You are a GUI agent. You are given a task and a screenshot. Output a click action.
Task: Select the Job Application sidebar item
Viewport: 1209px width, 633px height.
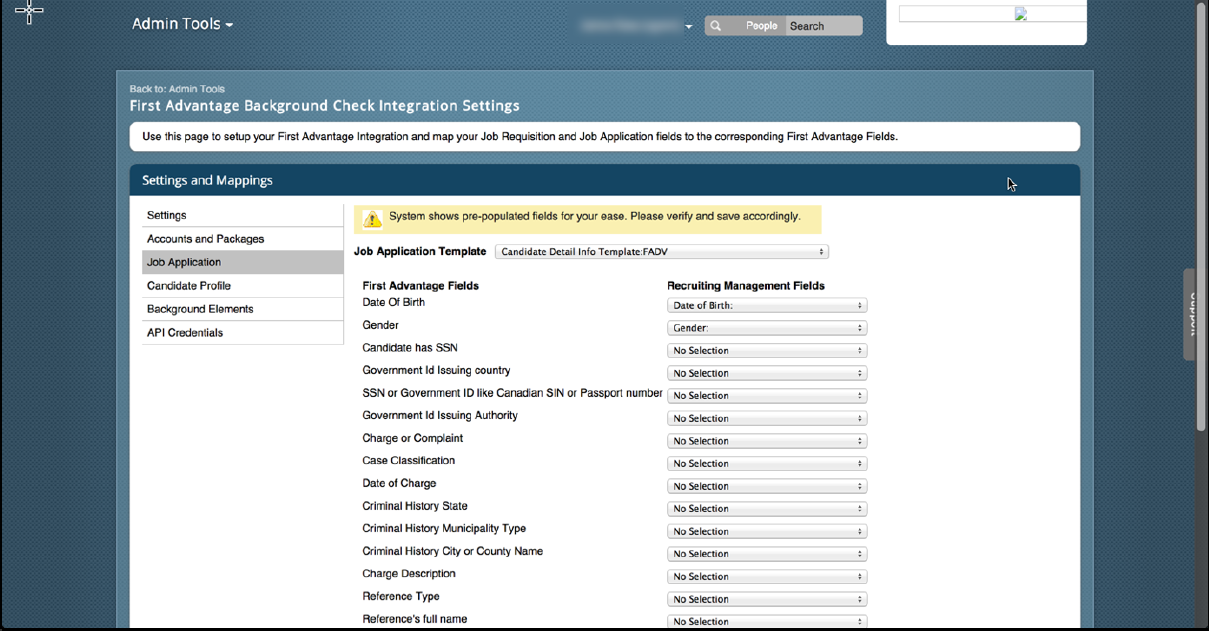pyautogui.click(x=243, y=262)
